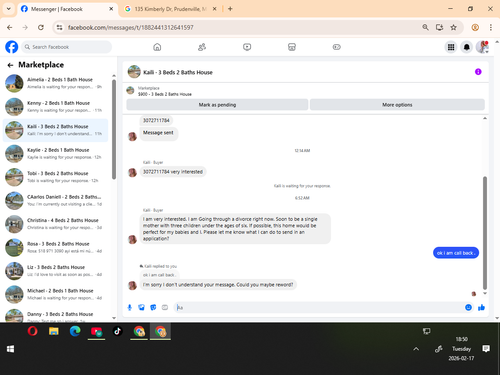
Task: View site information icon
Action: (x=59, y=27)
